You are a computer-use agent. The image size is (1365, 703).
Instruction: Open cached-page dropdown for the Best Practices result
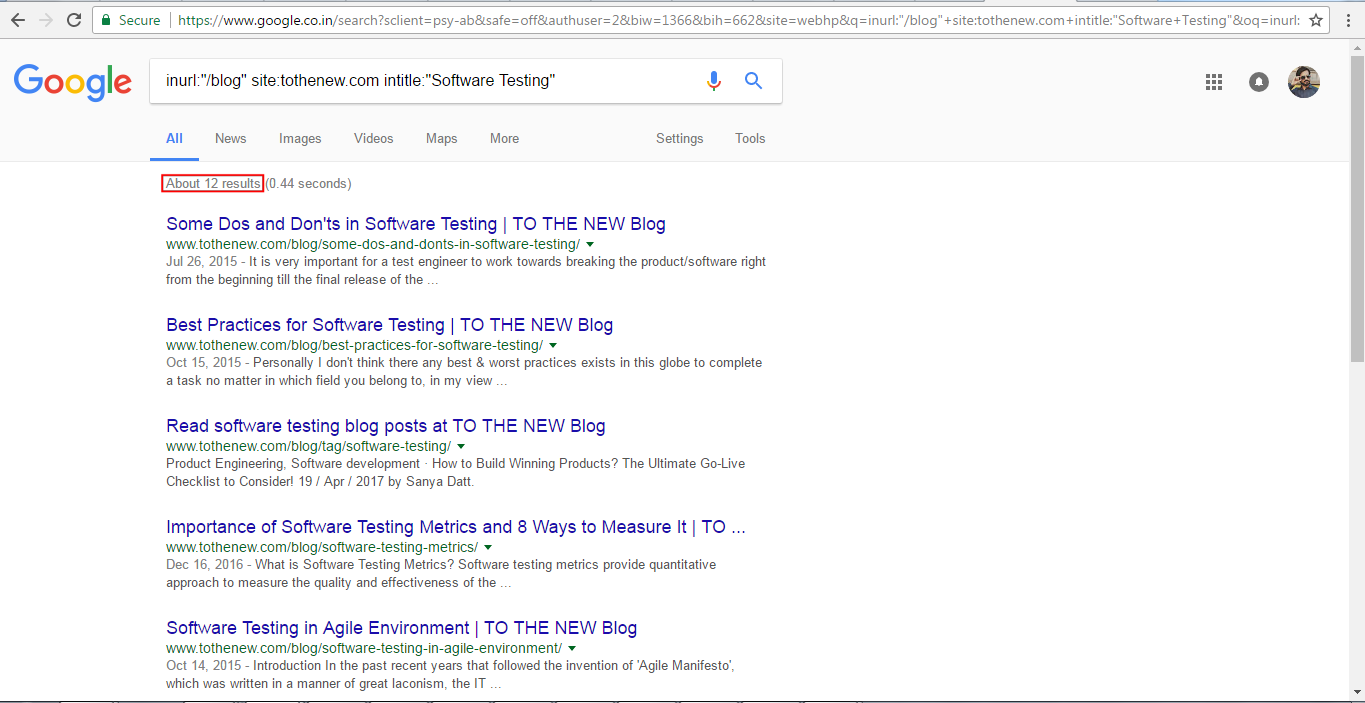pos(552,344)
